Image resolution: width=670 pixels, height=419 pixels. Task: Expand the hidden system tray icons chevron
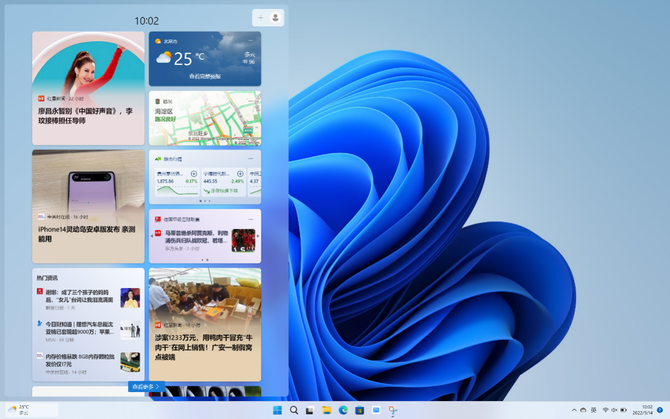pyautogui.click(x=574, y=410)
